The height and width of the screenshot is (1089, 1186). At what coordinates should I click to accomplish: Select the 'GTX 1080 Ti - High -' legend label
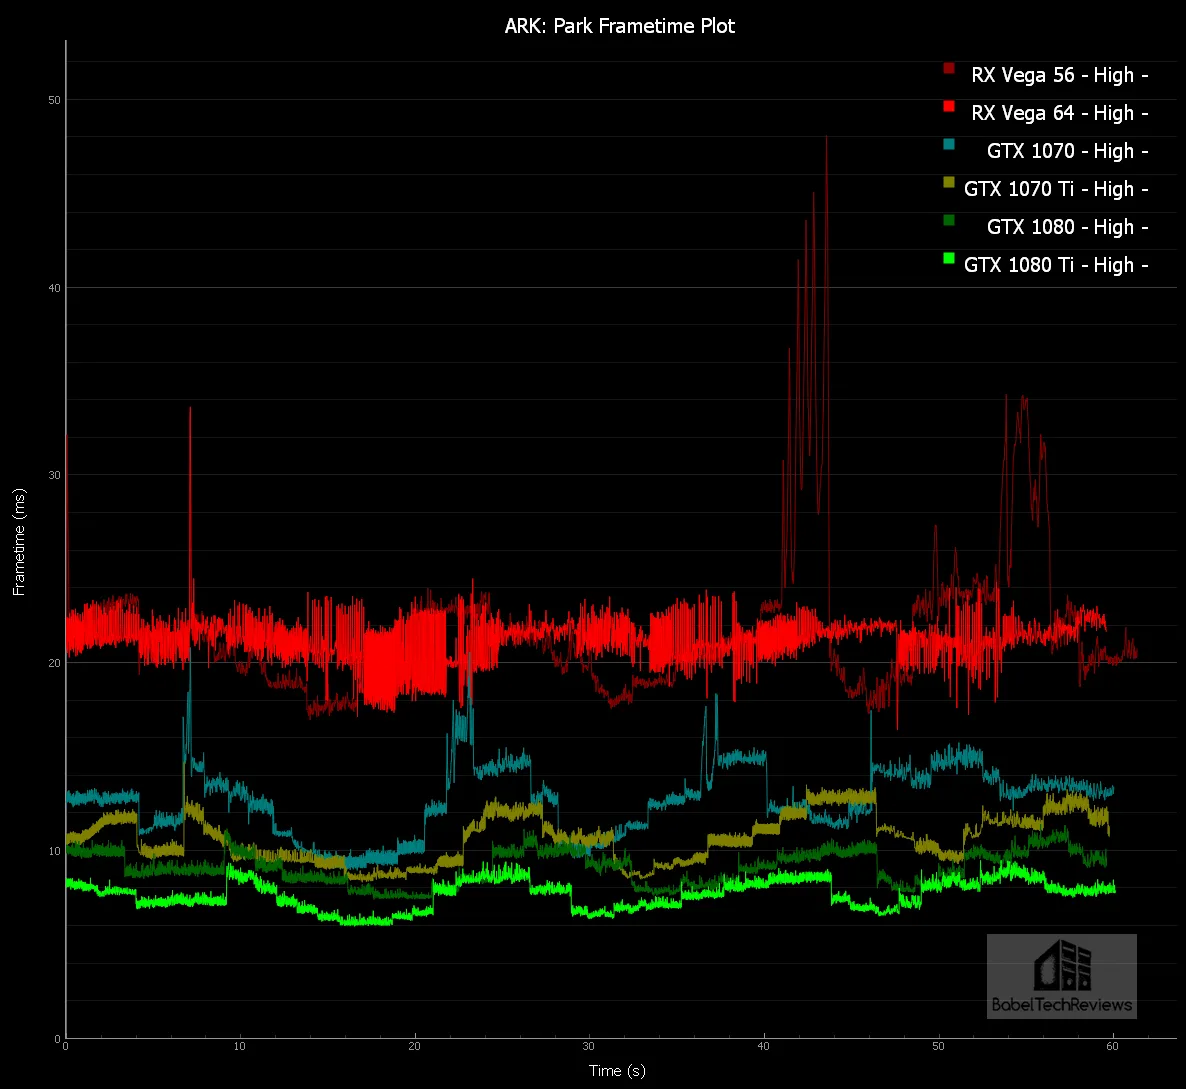[x=1056, y=265]
